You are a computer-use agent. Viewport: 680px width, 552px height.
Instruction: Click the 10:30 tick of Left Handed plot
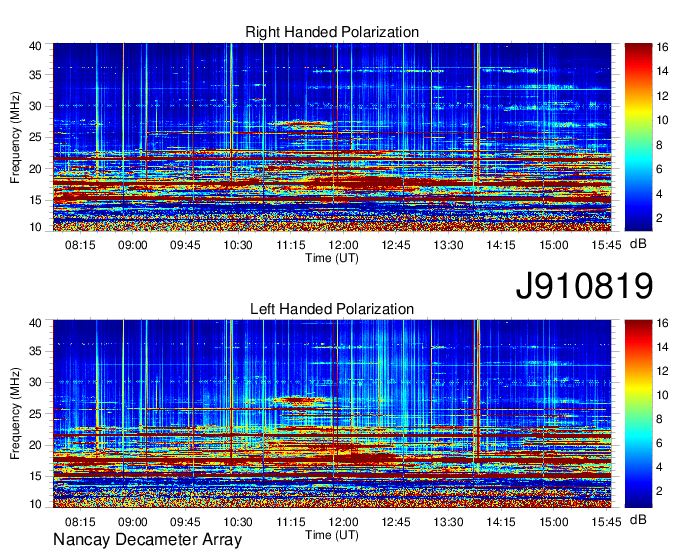[x=238, y=522]
